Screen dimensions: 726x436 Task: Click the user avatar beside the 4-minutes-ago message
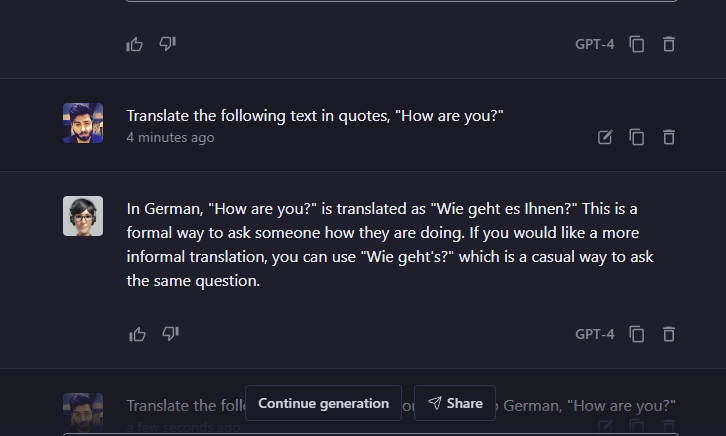pyautogui.click(x=83, y=123)
